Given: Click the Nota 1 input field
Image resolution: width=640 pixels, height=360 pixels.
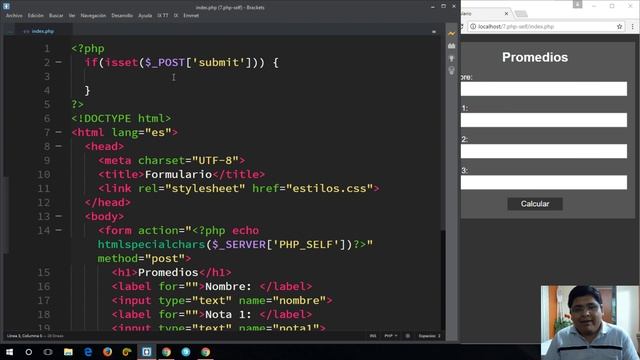Looking at the screenshot, I should click(x=544, y=120).
